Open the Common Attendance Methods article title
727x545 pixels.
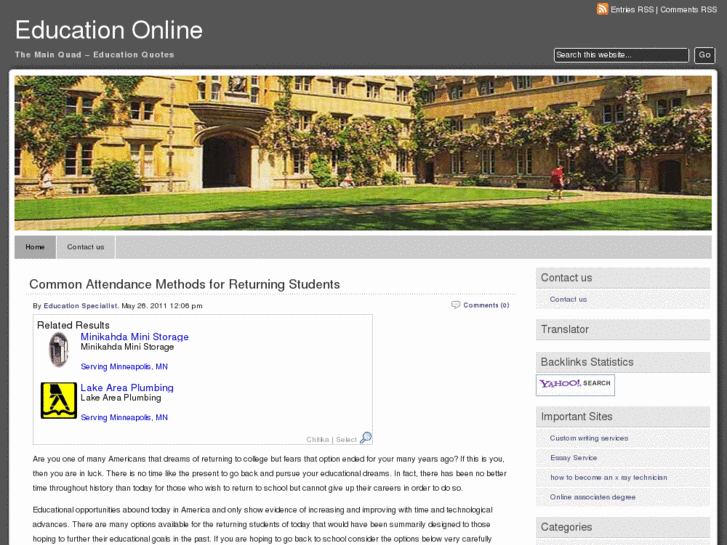coord(185,284)
